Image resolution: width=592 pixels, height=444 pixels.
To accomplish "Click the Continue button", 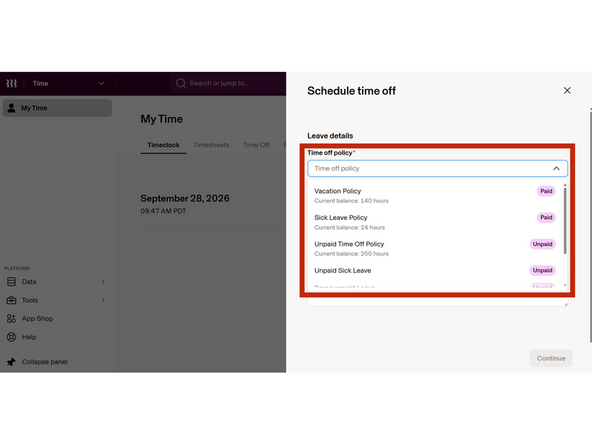I will click(x=551, y=358).
